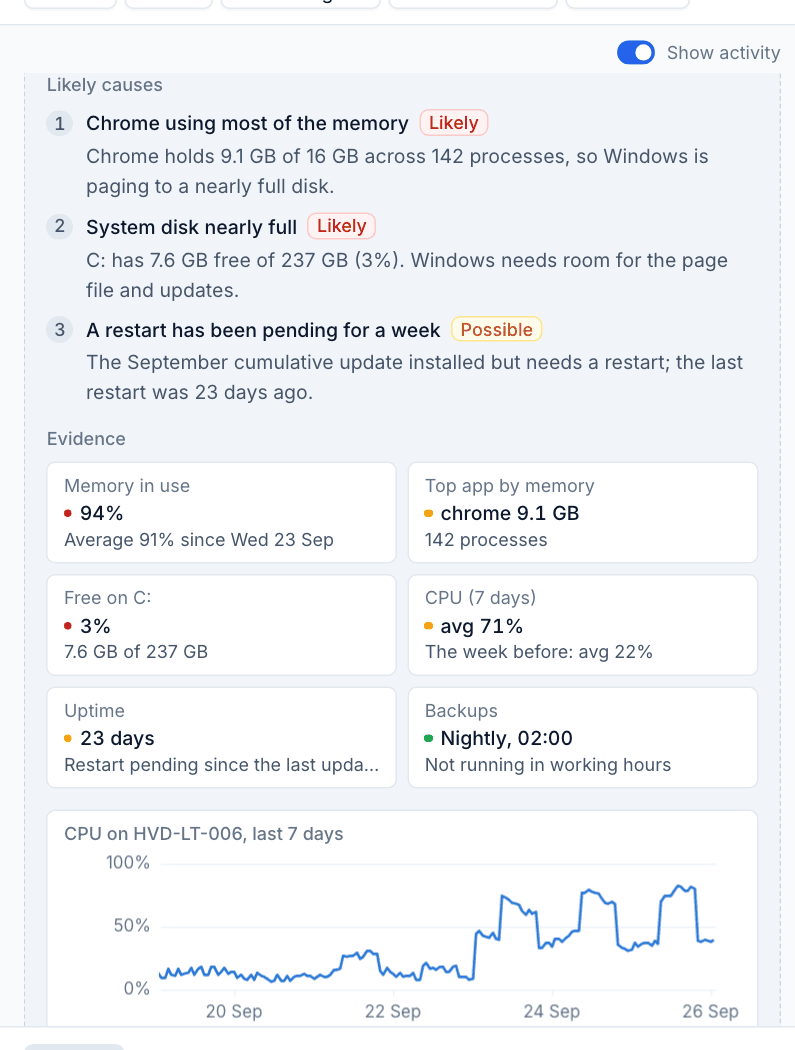Image resolution: width=795 pixels, height=1050 pixels.
Task: Toggle the Show activity switch
Action: (636, 53)
